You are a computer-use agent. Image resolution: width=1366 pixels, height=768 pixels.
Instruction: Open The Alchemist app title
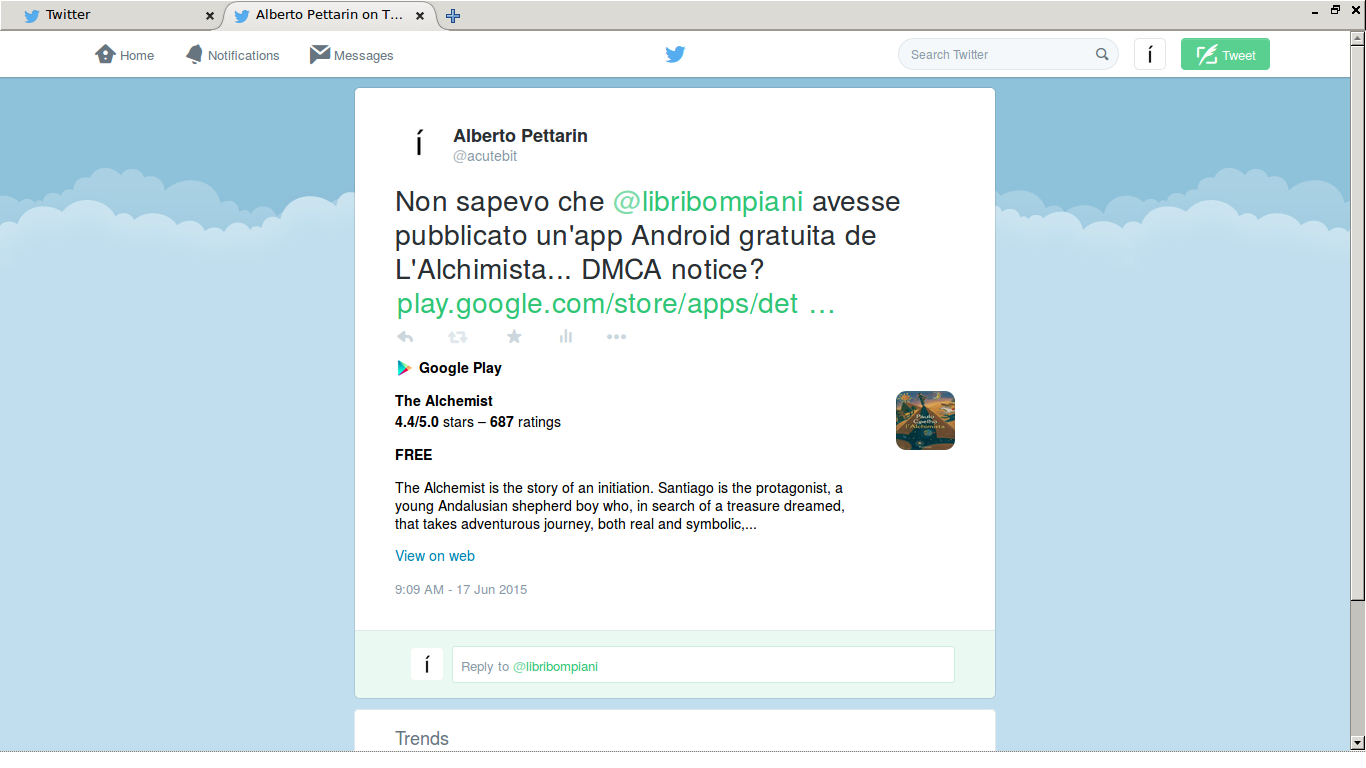coord(444,401)
